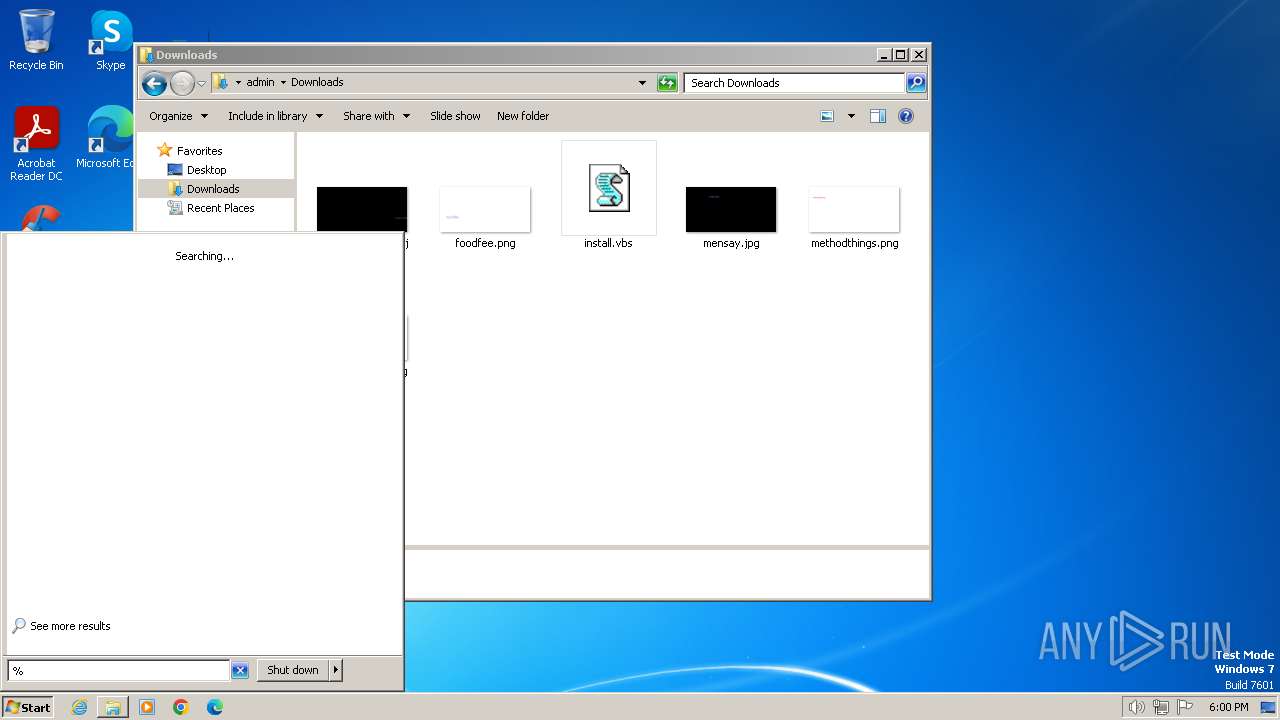
Task: Open the Organize menu
Action: click(179, 116)
